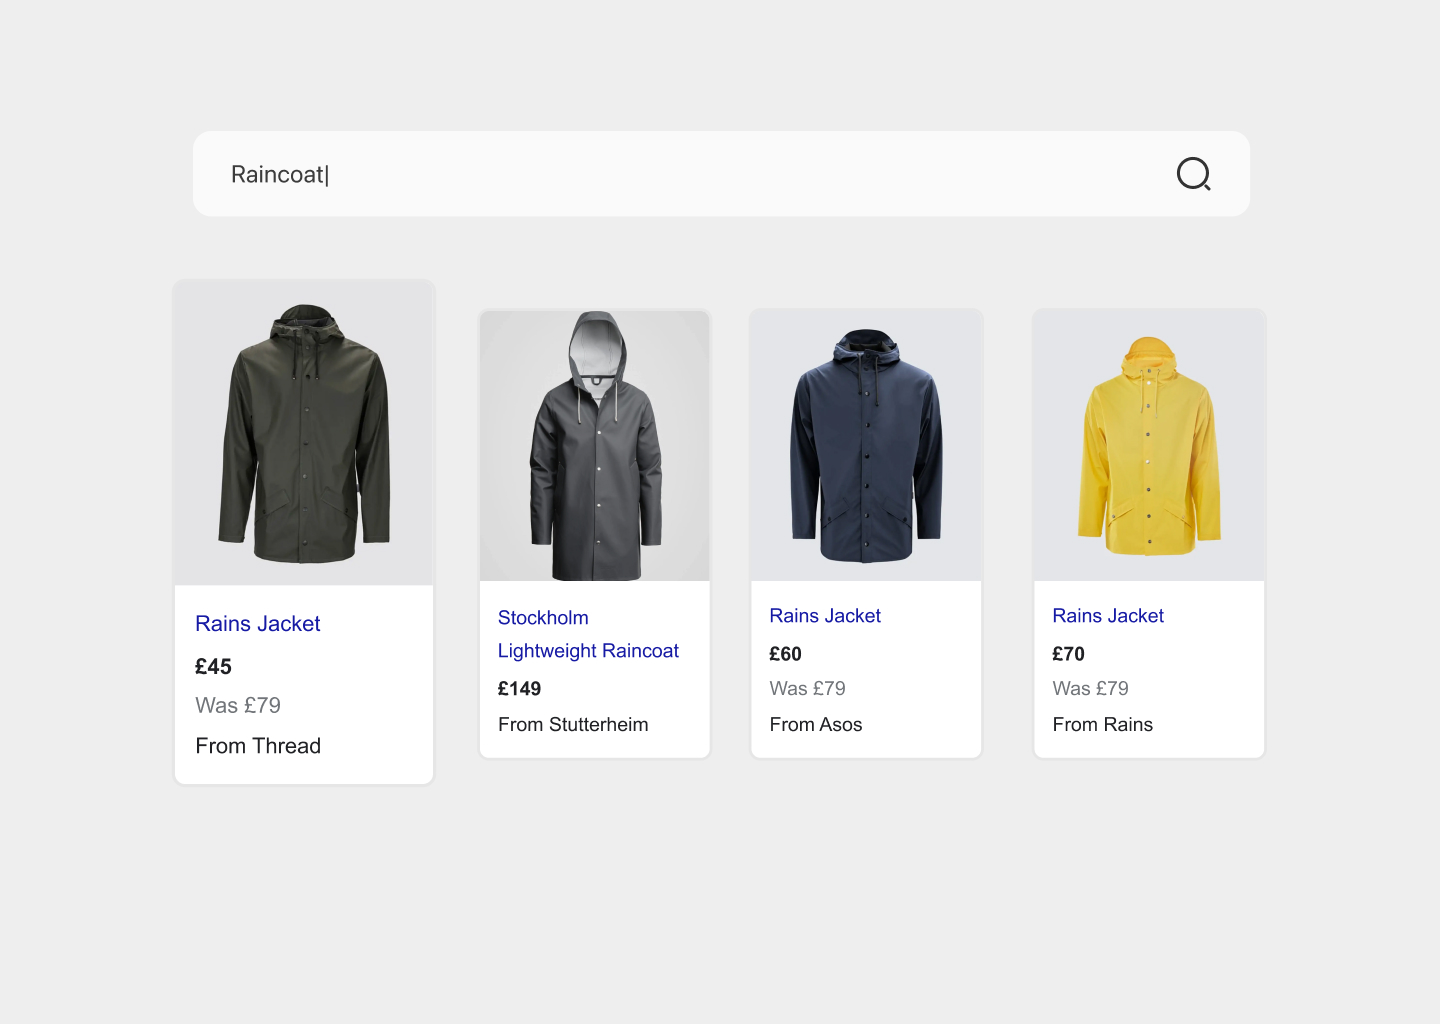Click the From Thread seller text
This screenshot has width=1440, height=1024.
click(x=258, y=746)
